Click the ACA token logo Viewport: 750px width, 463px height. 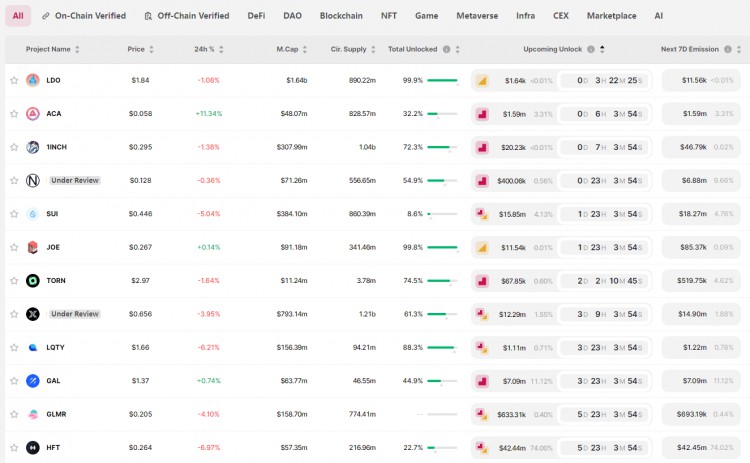point(33,114)
